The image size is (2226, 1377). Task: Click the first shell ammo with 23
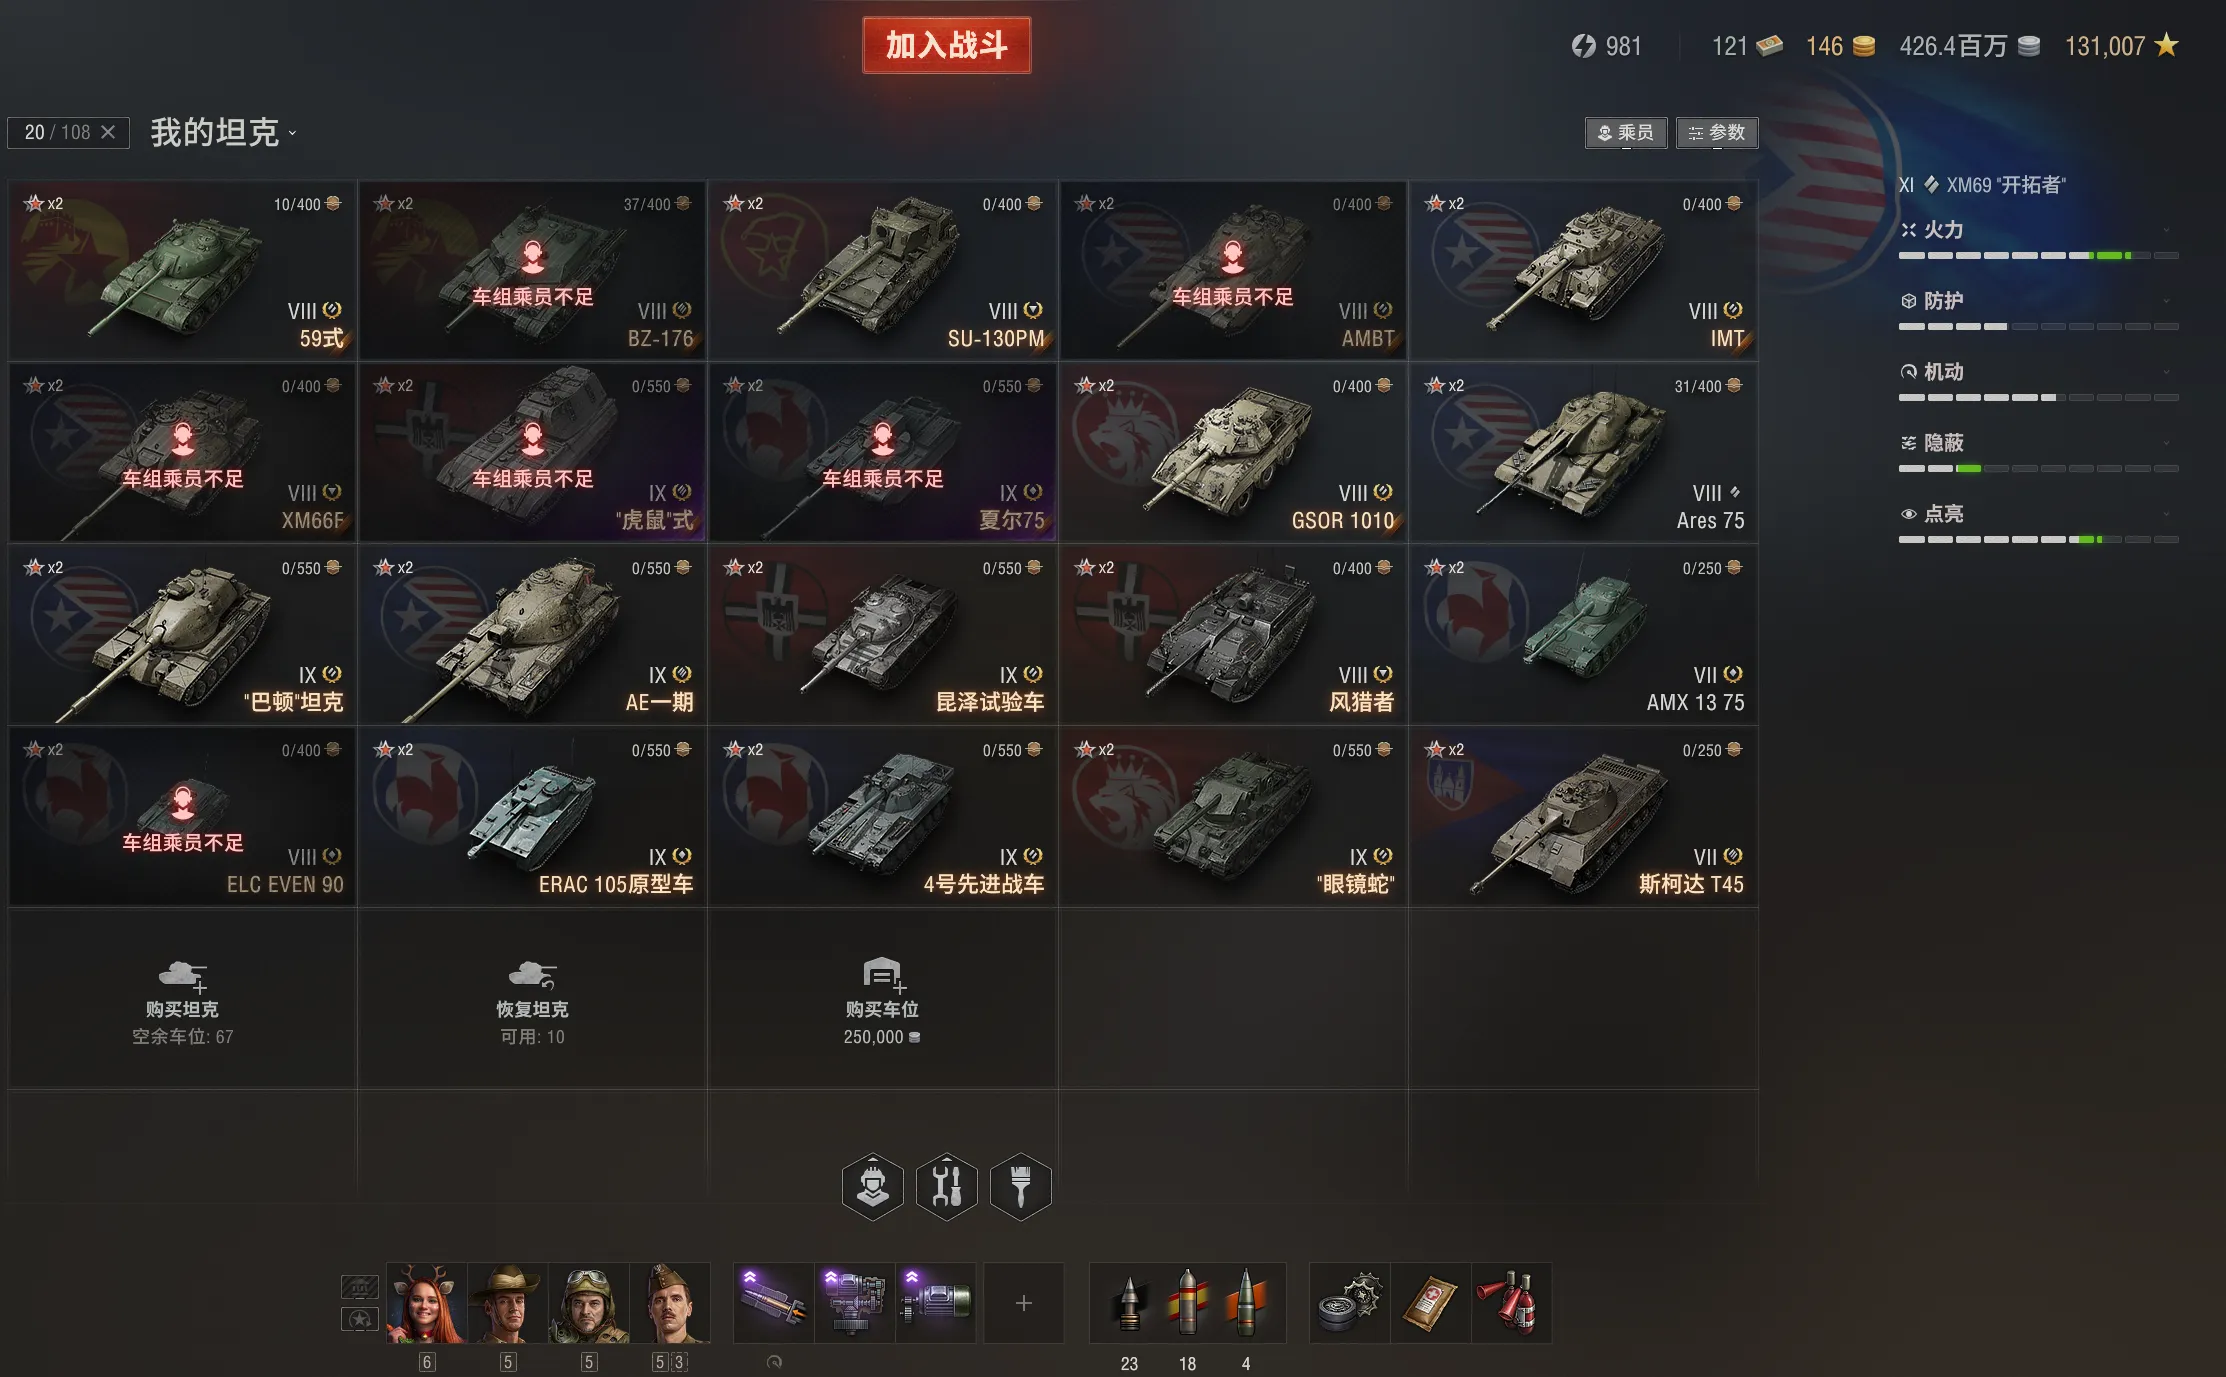coord(1129,1303)
